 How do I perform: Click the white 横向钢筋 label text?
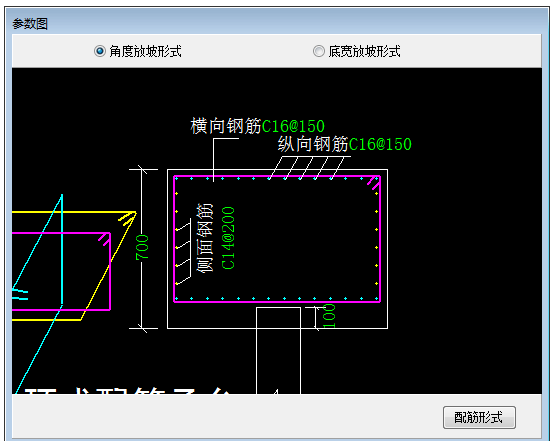pos(226,126)
